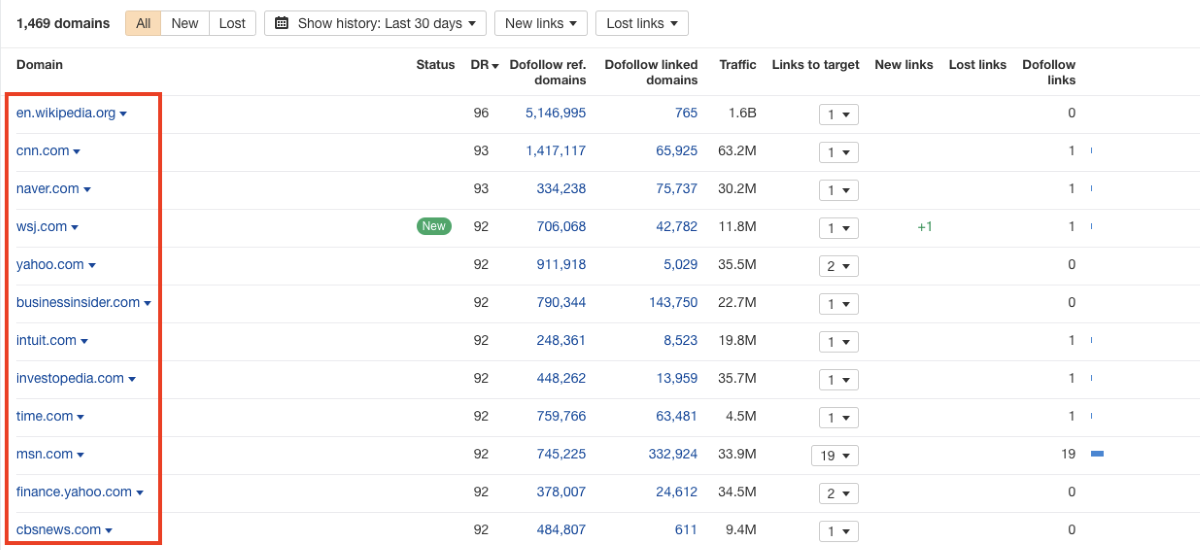Expand the 2 links dropdown for yahoo.com
Image resolution: width=1200 pixels, height=550 pixels.
tap(838, 266)
